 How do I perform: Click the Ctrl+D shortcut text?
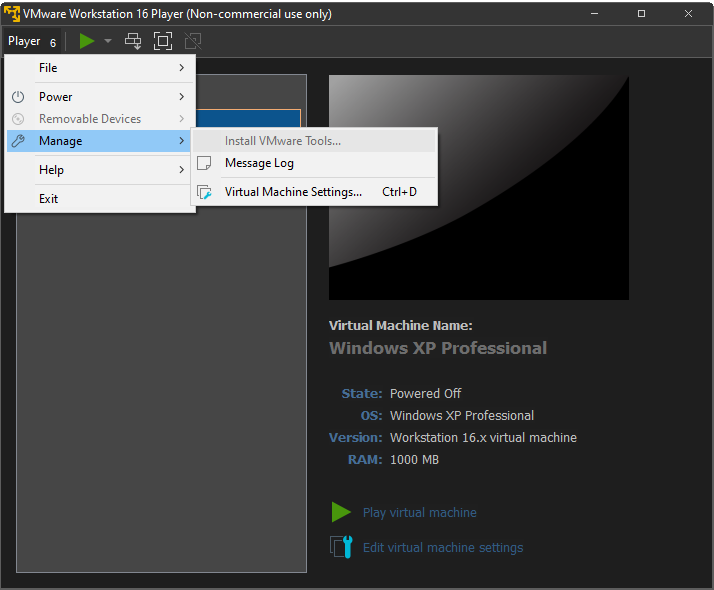coord(399,192)
